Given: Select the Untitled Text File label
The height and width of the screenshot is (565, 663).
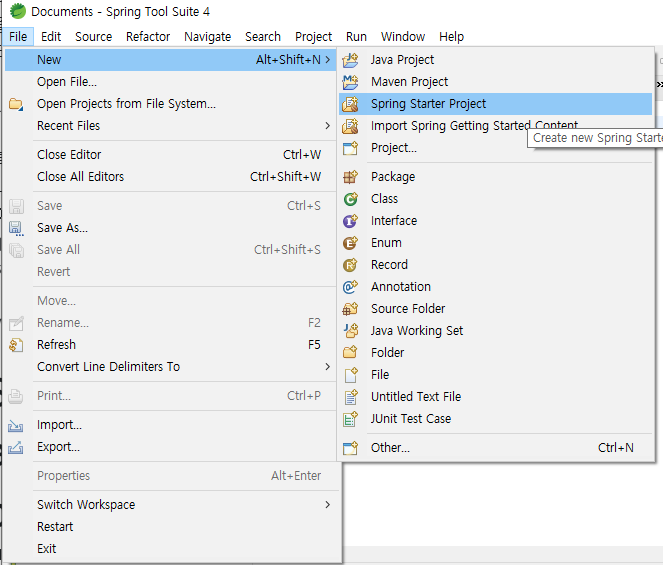Looking at the screenshot, I should pos(416,397).
